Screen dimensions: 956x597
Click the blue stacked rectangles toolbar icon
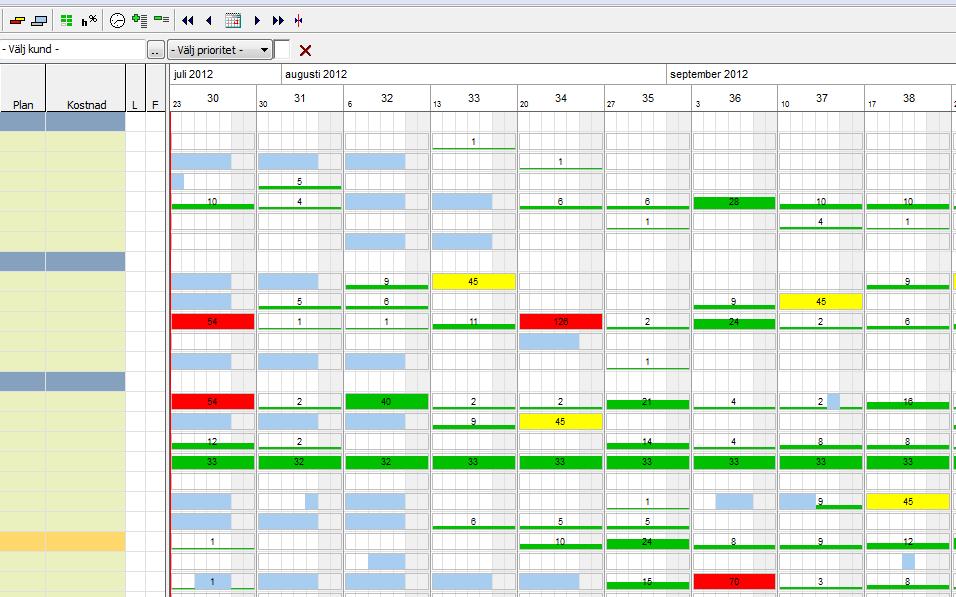pos(39,21)
